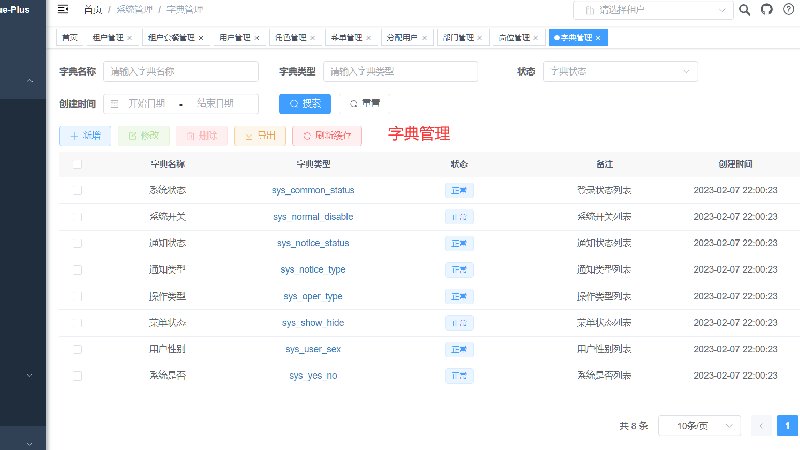This screenshot has width=800, height=450.
Task: Close the 岗位管理 tab
Action: pos(535,38)
